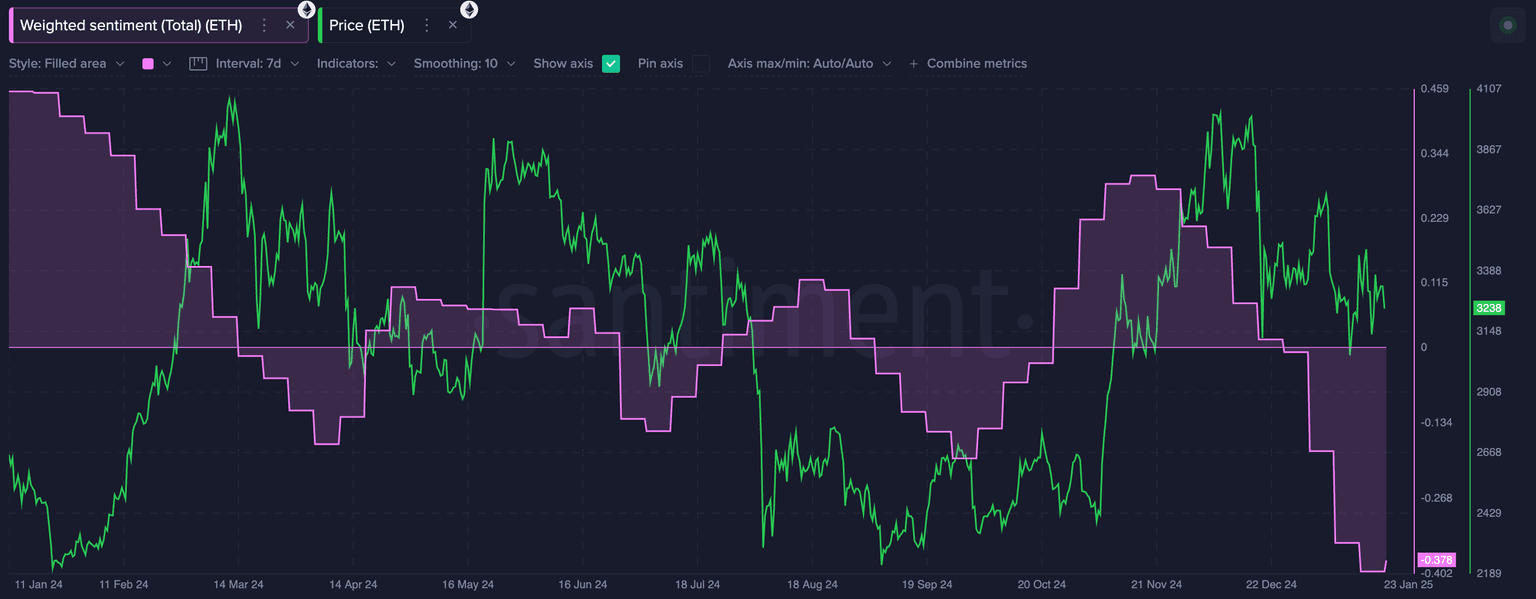This screenshot has width=1536, height=599.
Task: Click Ethereum logo on Price tab
Action: coord(469,9)
